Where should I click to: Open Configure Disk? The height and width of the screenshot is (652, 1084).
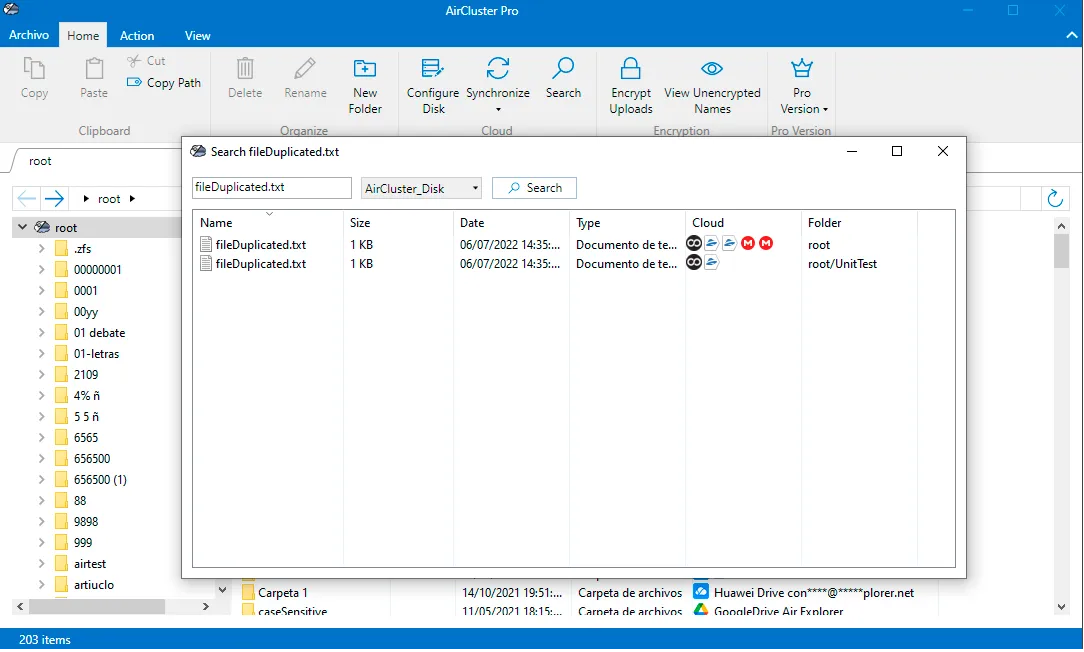pyautogui.click(x=433, y=86)
